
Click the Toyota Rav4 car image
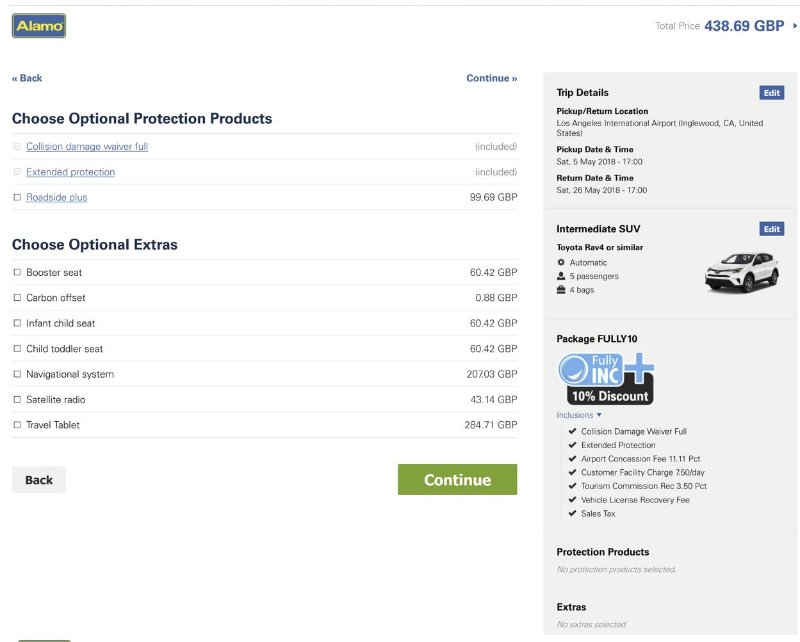(741, 272)
